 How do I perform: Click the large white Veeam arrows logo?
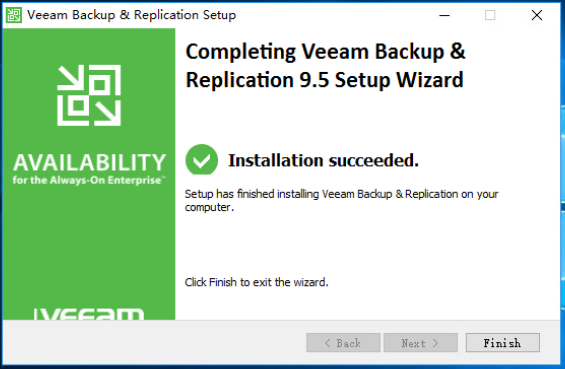click(89, 95)
